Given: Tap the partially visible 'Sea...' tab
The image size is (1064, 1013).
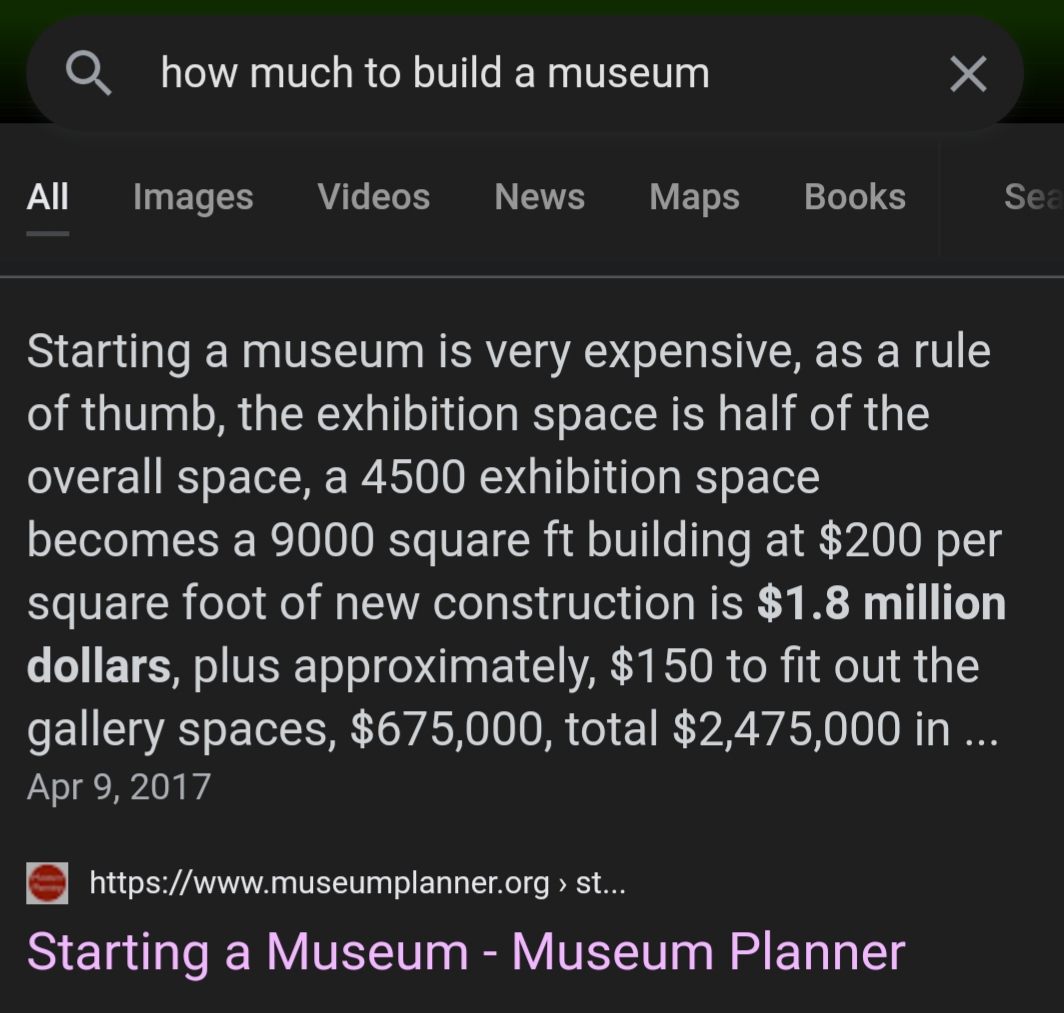Looking at the screenshot, I should point(1033,197).
